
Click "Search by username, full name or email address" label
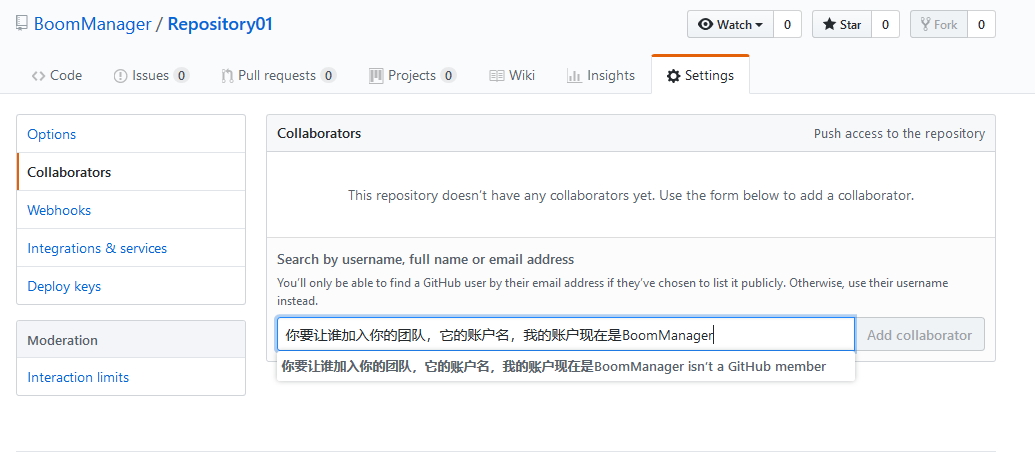pos(426,260)
